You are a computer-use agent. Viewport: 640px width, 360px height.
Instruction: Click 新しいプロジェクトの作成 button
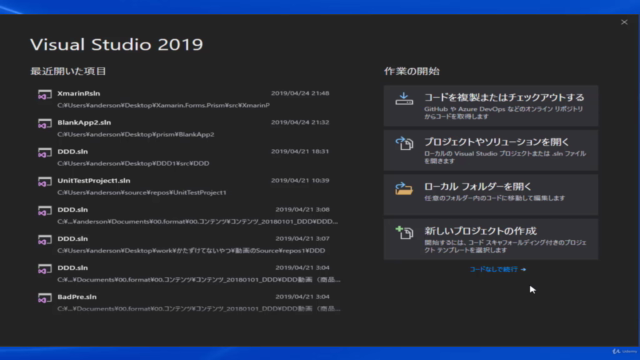(491, 239)
